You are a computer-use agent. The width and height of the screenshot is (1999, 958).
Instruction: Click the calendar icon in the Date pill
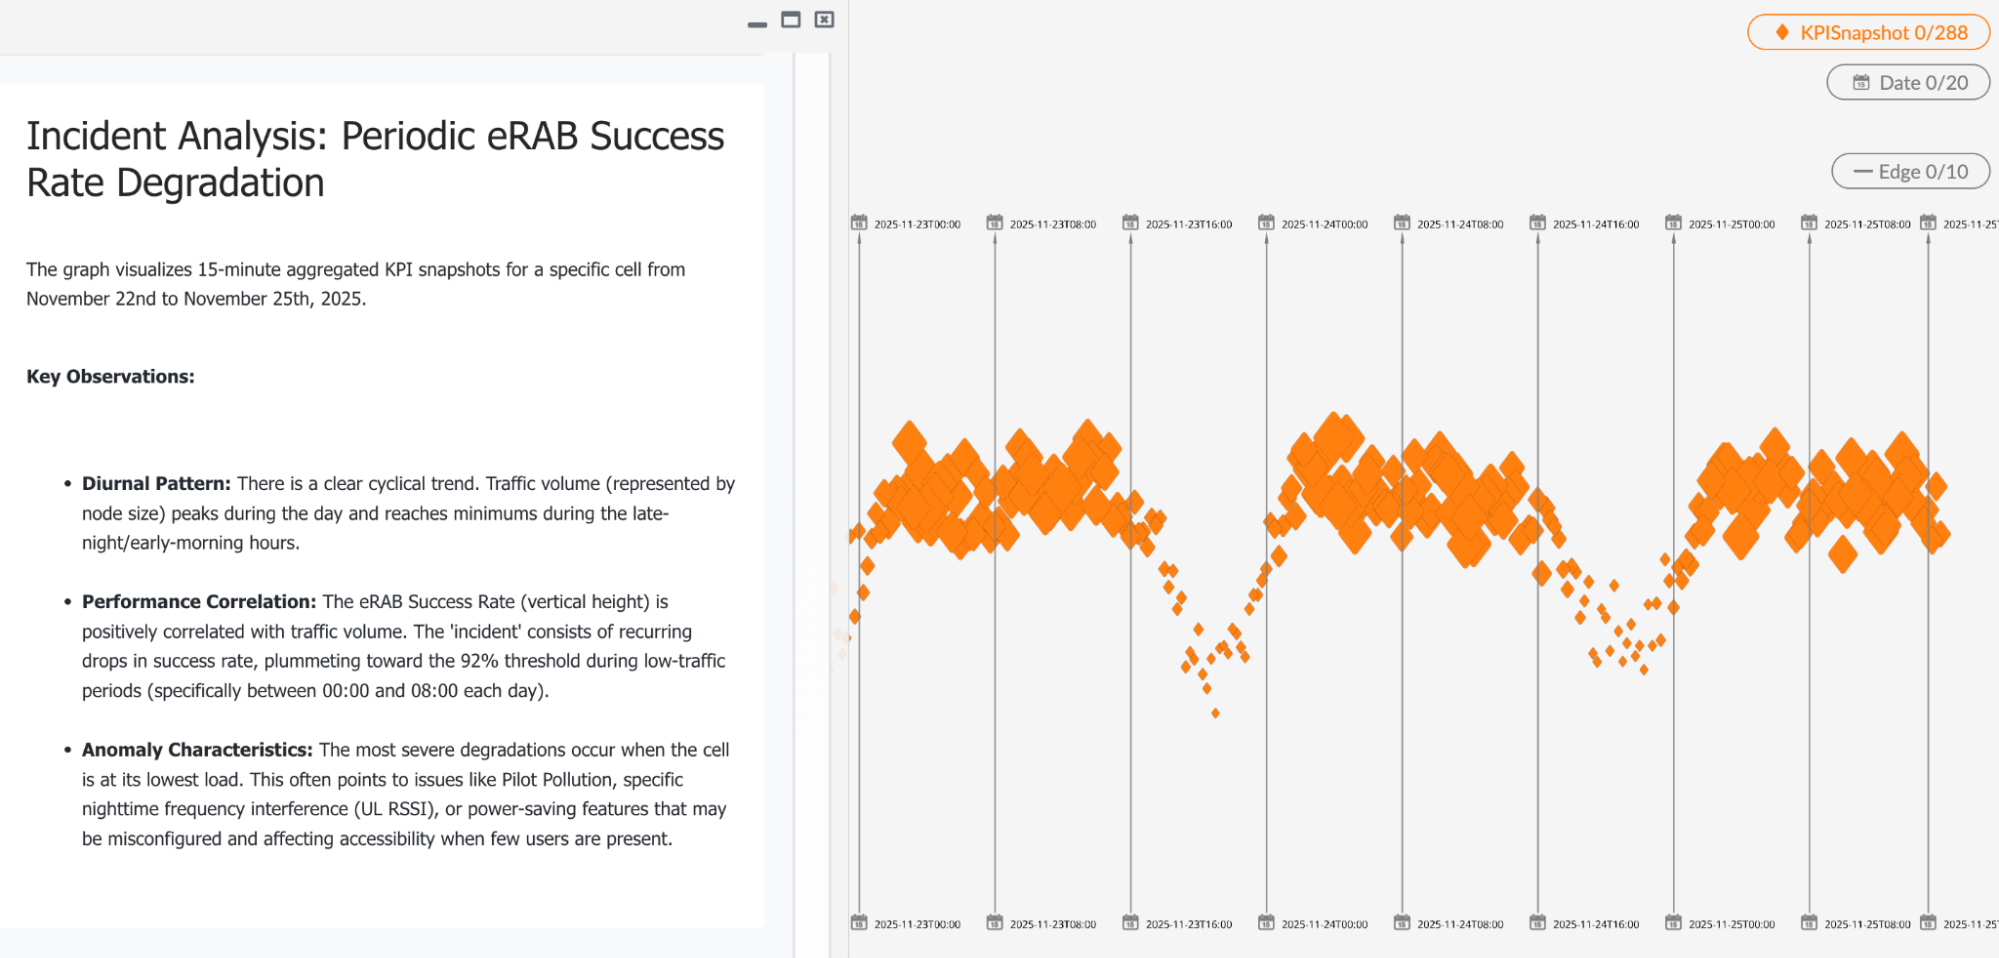point(1861,83)
